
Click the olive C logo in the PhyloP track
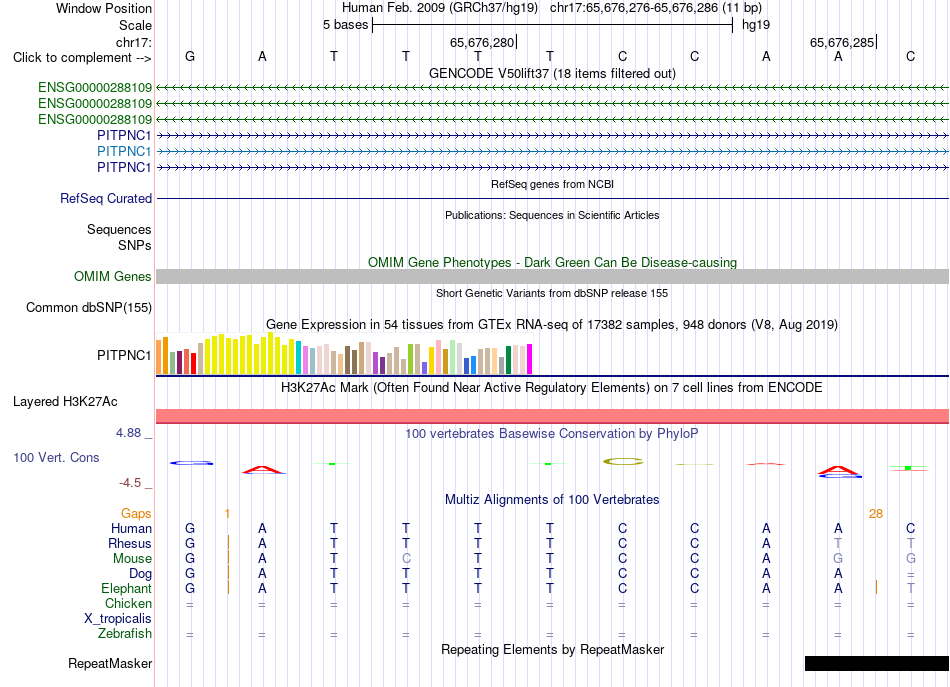tap(623, 462)
